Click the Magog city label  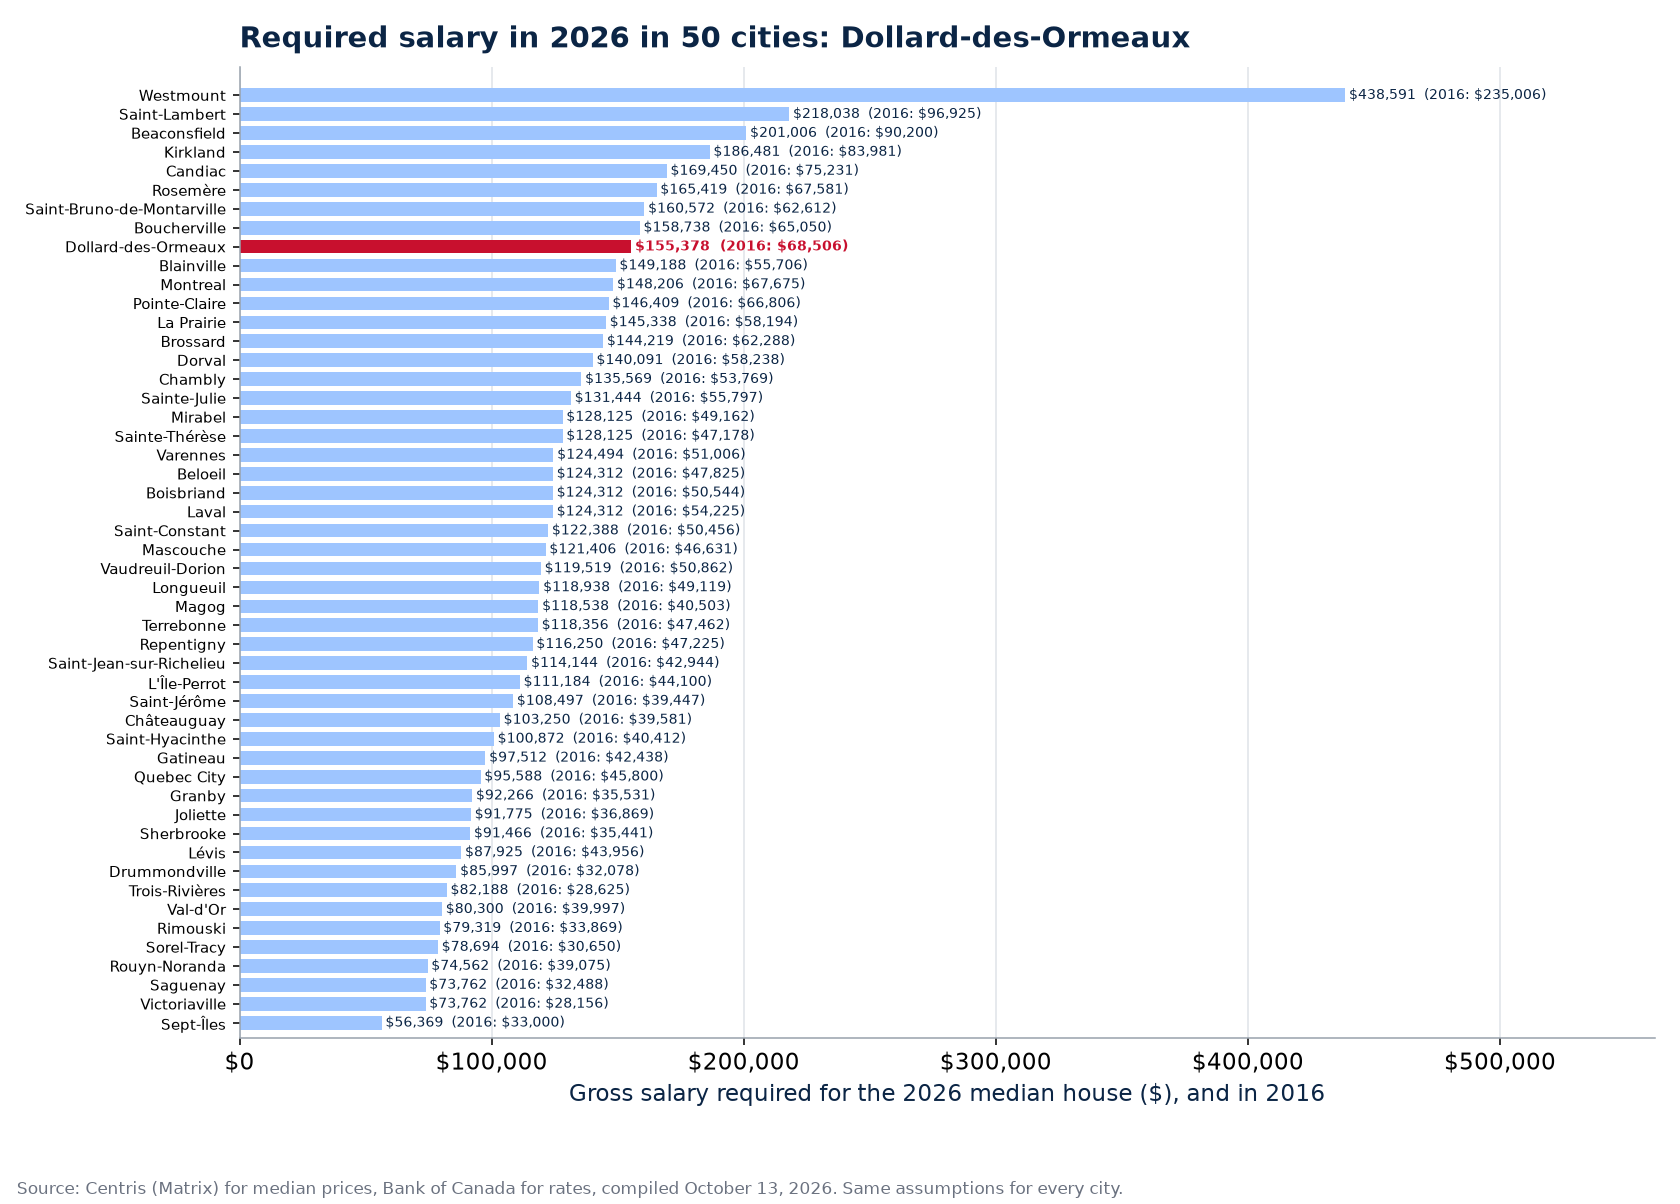coord(201,607)
